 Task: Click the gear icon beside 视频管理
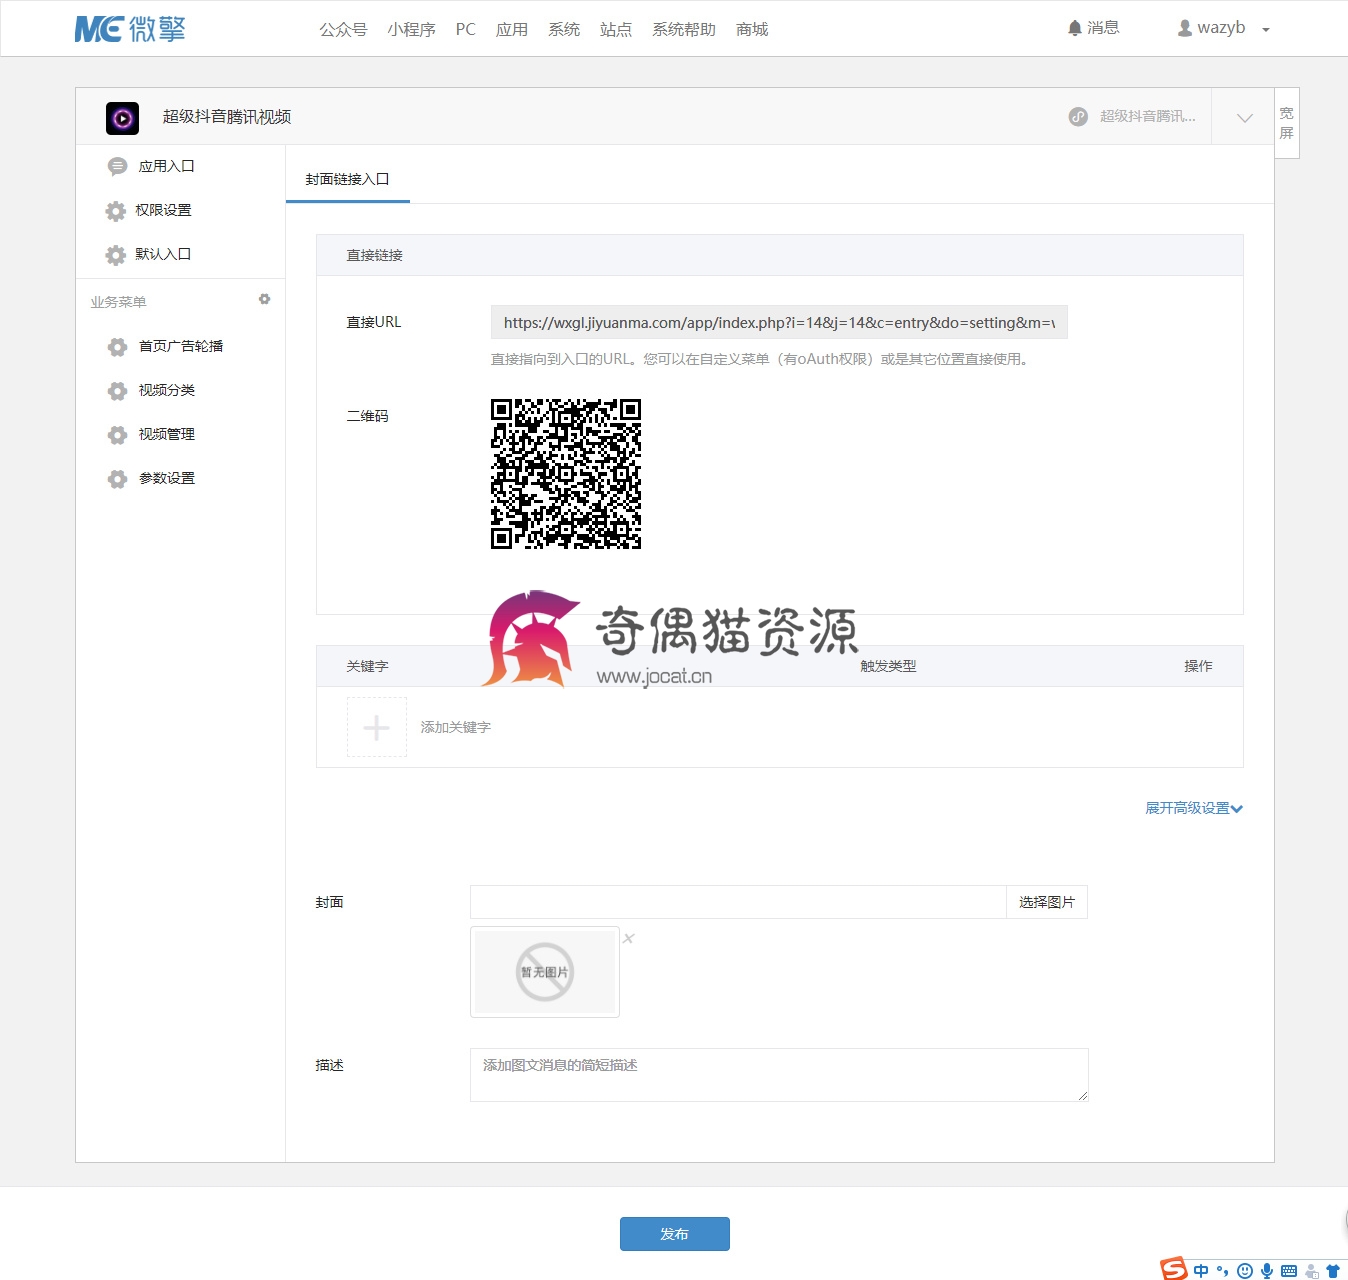[117, 435]
